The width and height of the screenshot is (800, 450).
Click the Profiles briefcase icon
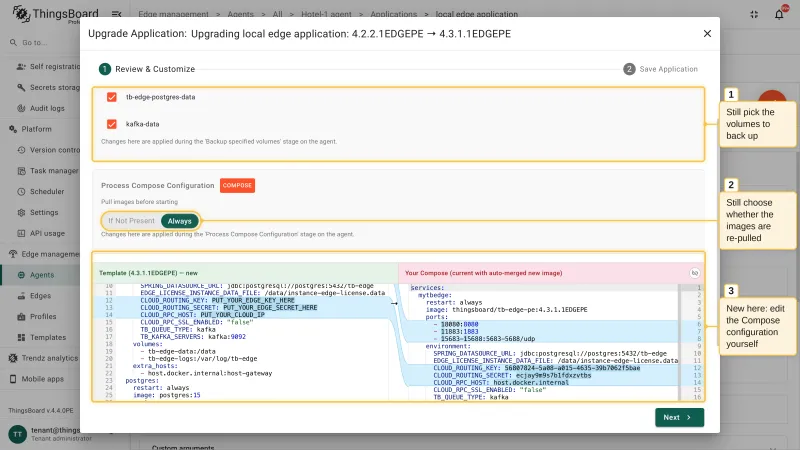[x=21, y=317]
